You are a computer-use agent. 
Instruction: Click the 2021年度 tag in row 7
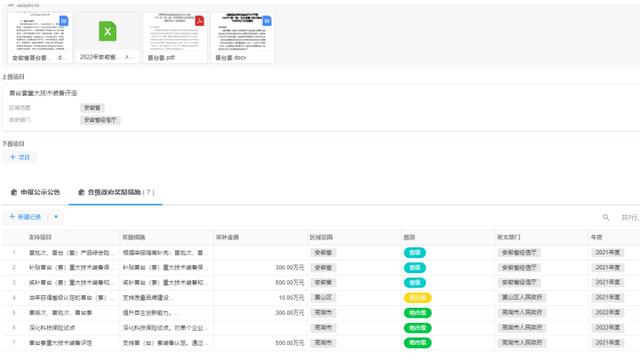[607, 343]
